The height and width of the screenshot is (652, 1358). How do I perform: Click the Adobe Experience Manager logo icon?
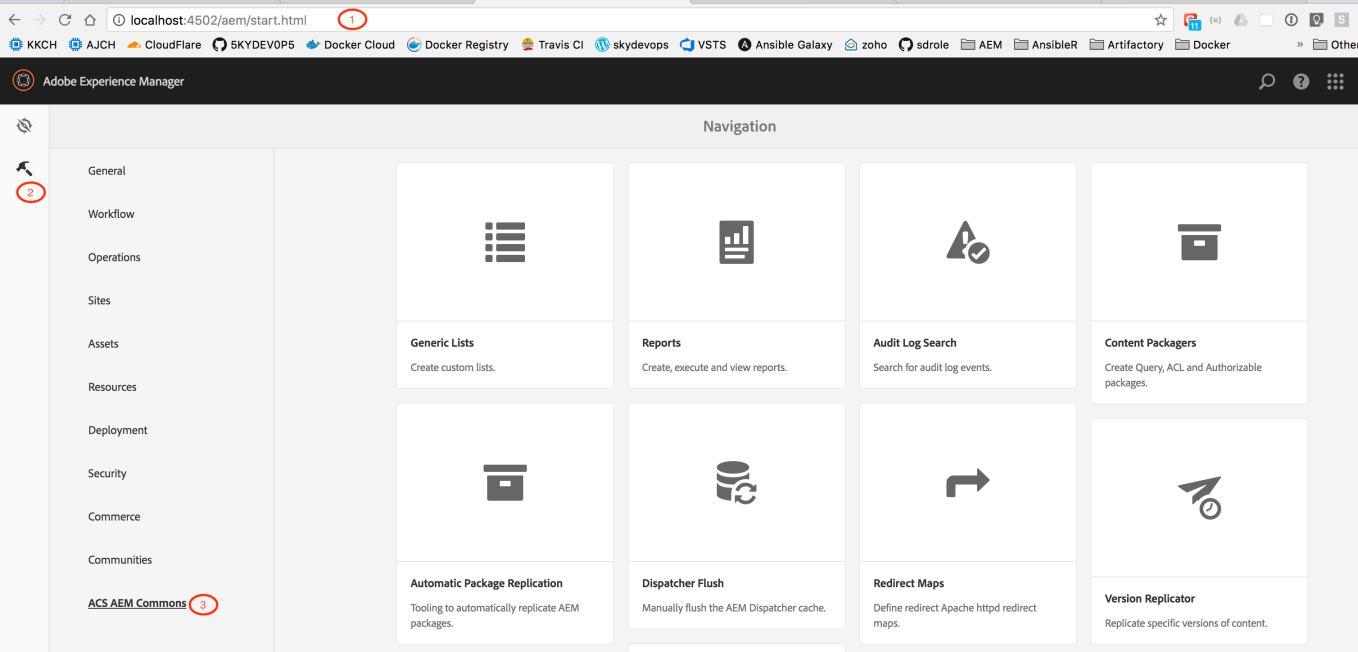23,81
